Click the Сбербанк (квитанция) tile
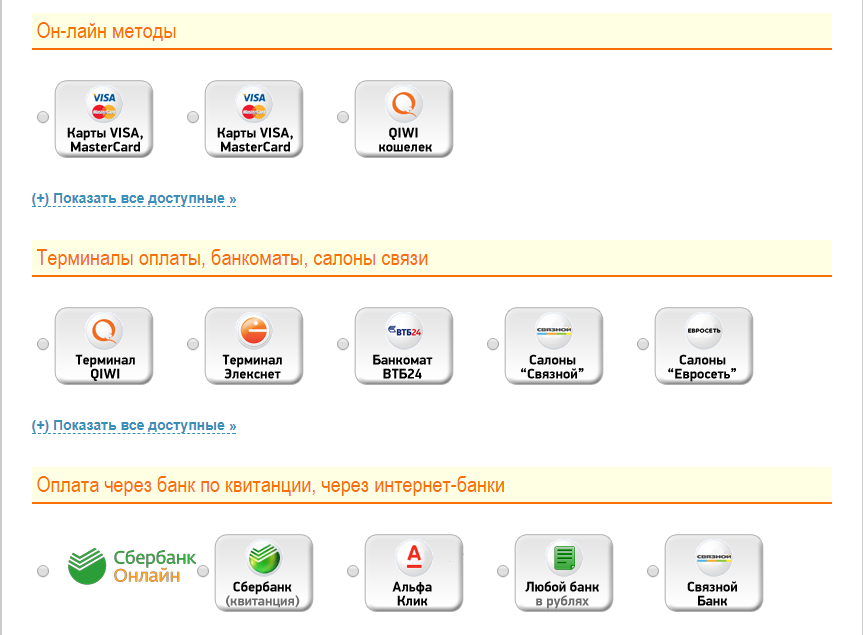The width and height of the screenshot is (863, 635). click(x=264, y=573)
